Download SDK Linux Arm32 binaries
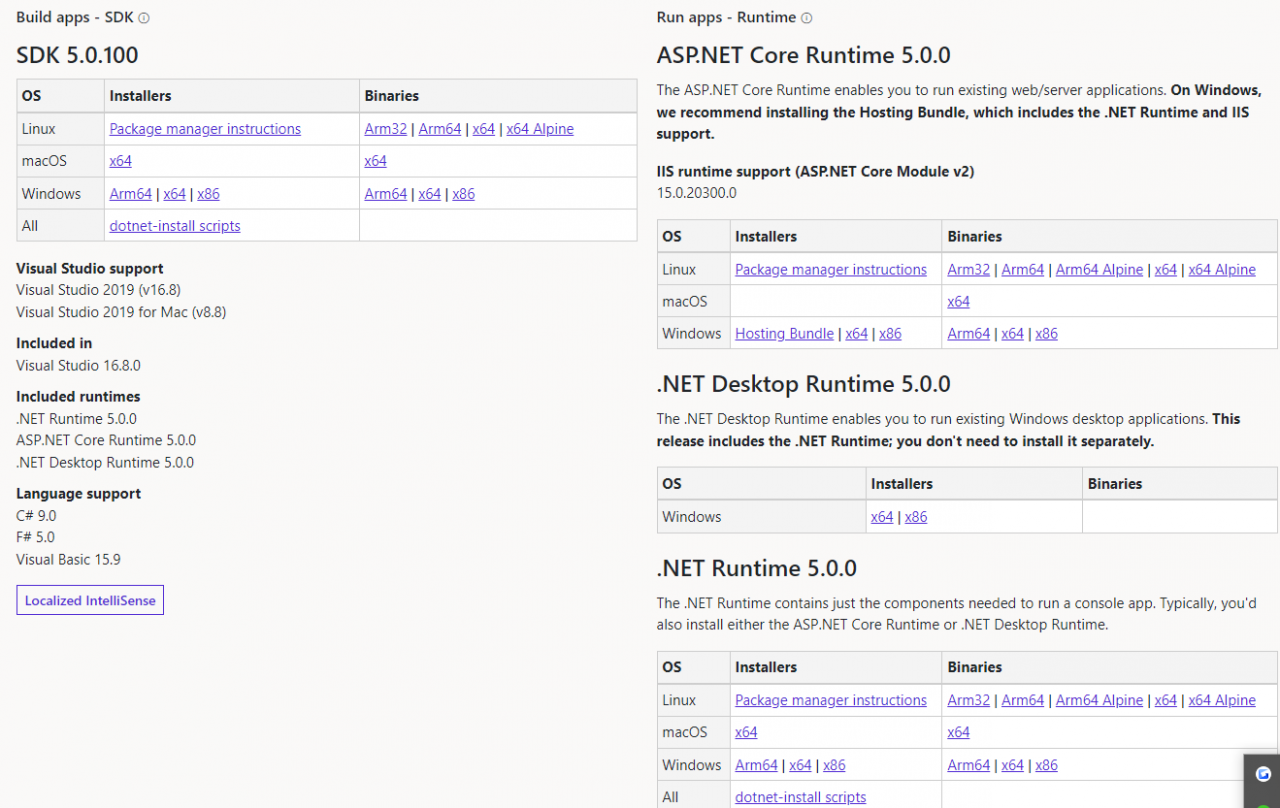 (386, 129)
